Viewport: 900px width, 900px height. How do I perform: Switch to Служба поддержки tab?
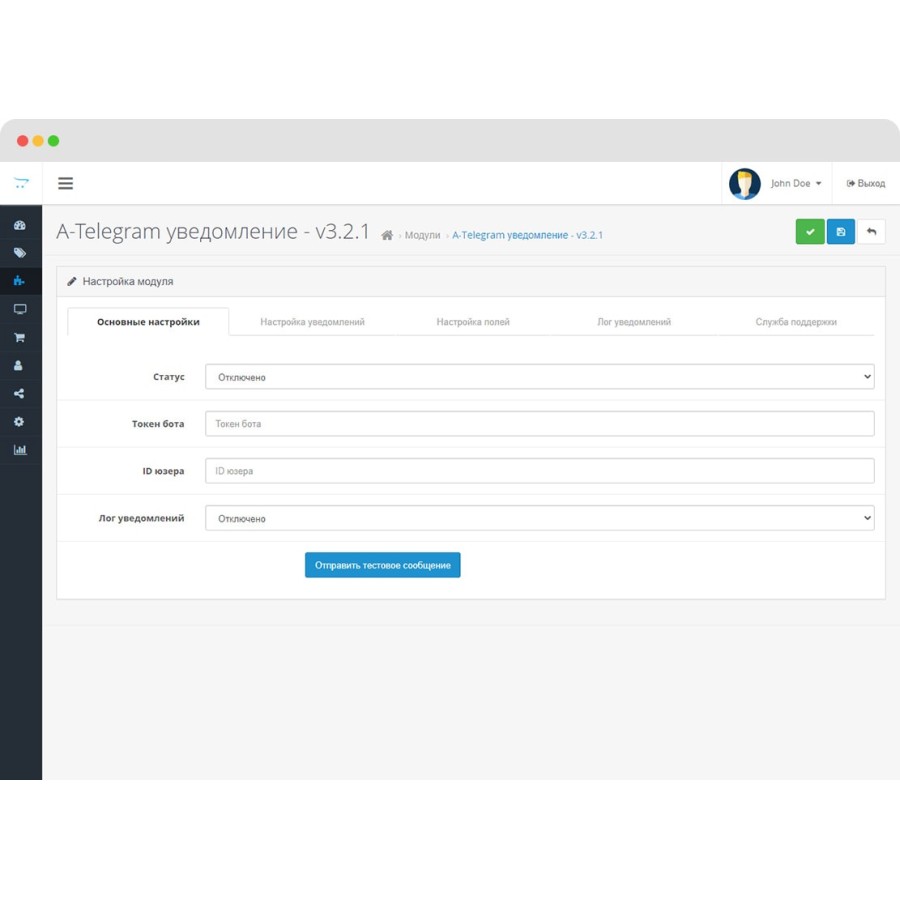(x=796, y=322)
